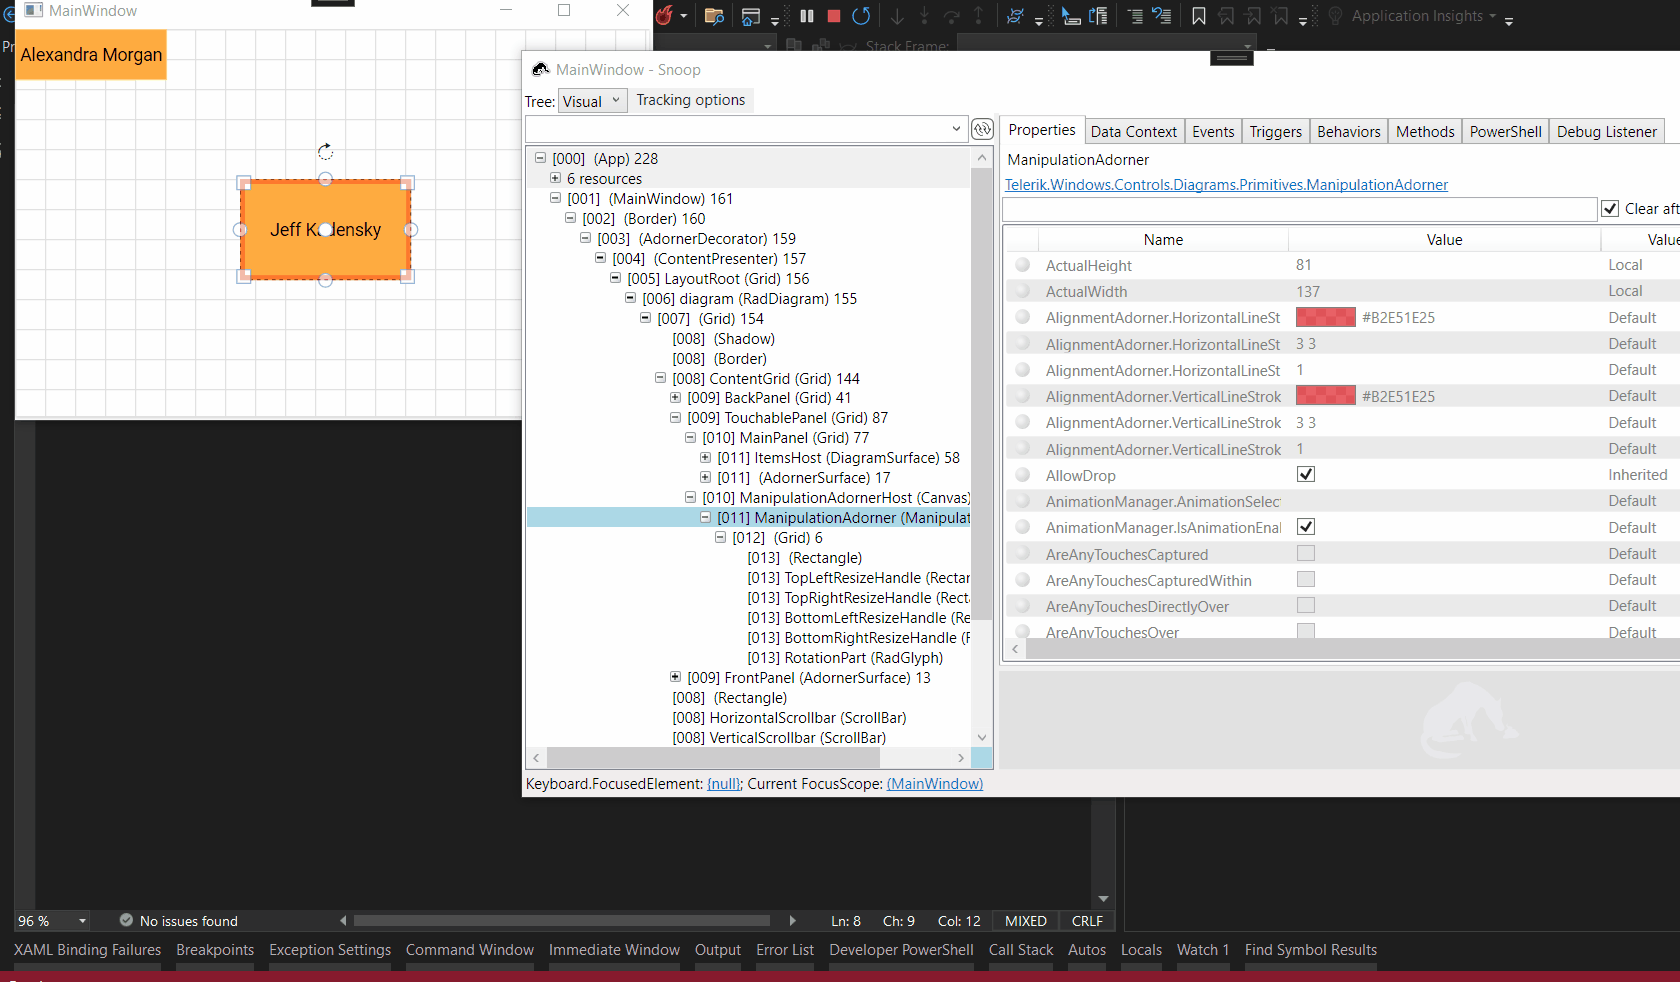Screen dimensions: 1680x982
Task: Click Snoop's refresh tree icon button
Action: pos(982,129)
